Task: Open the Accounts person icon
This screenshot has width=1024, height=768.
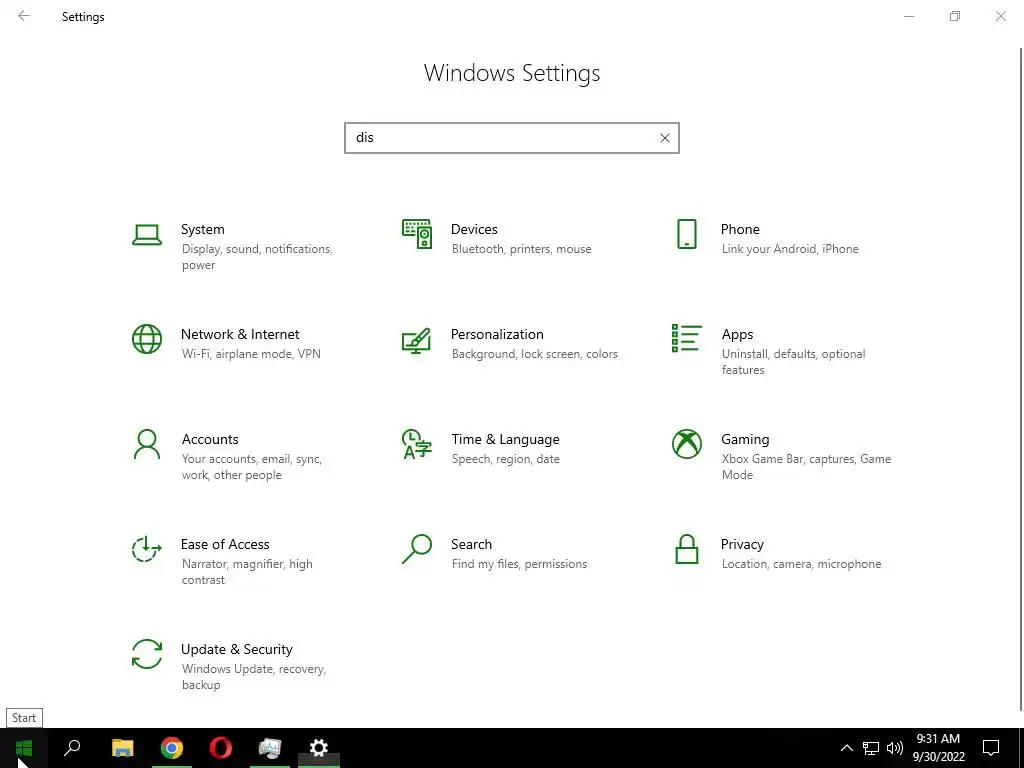Action: point(147,444)
